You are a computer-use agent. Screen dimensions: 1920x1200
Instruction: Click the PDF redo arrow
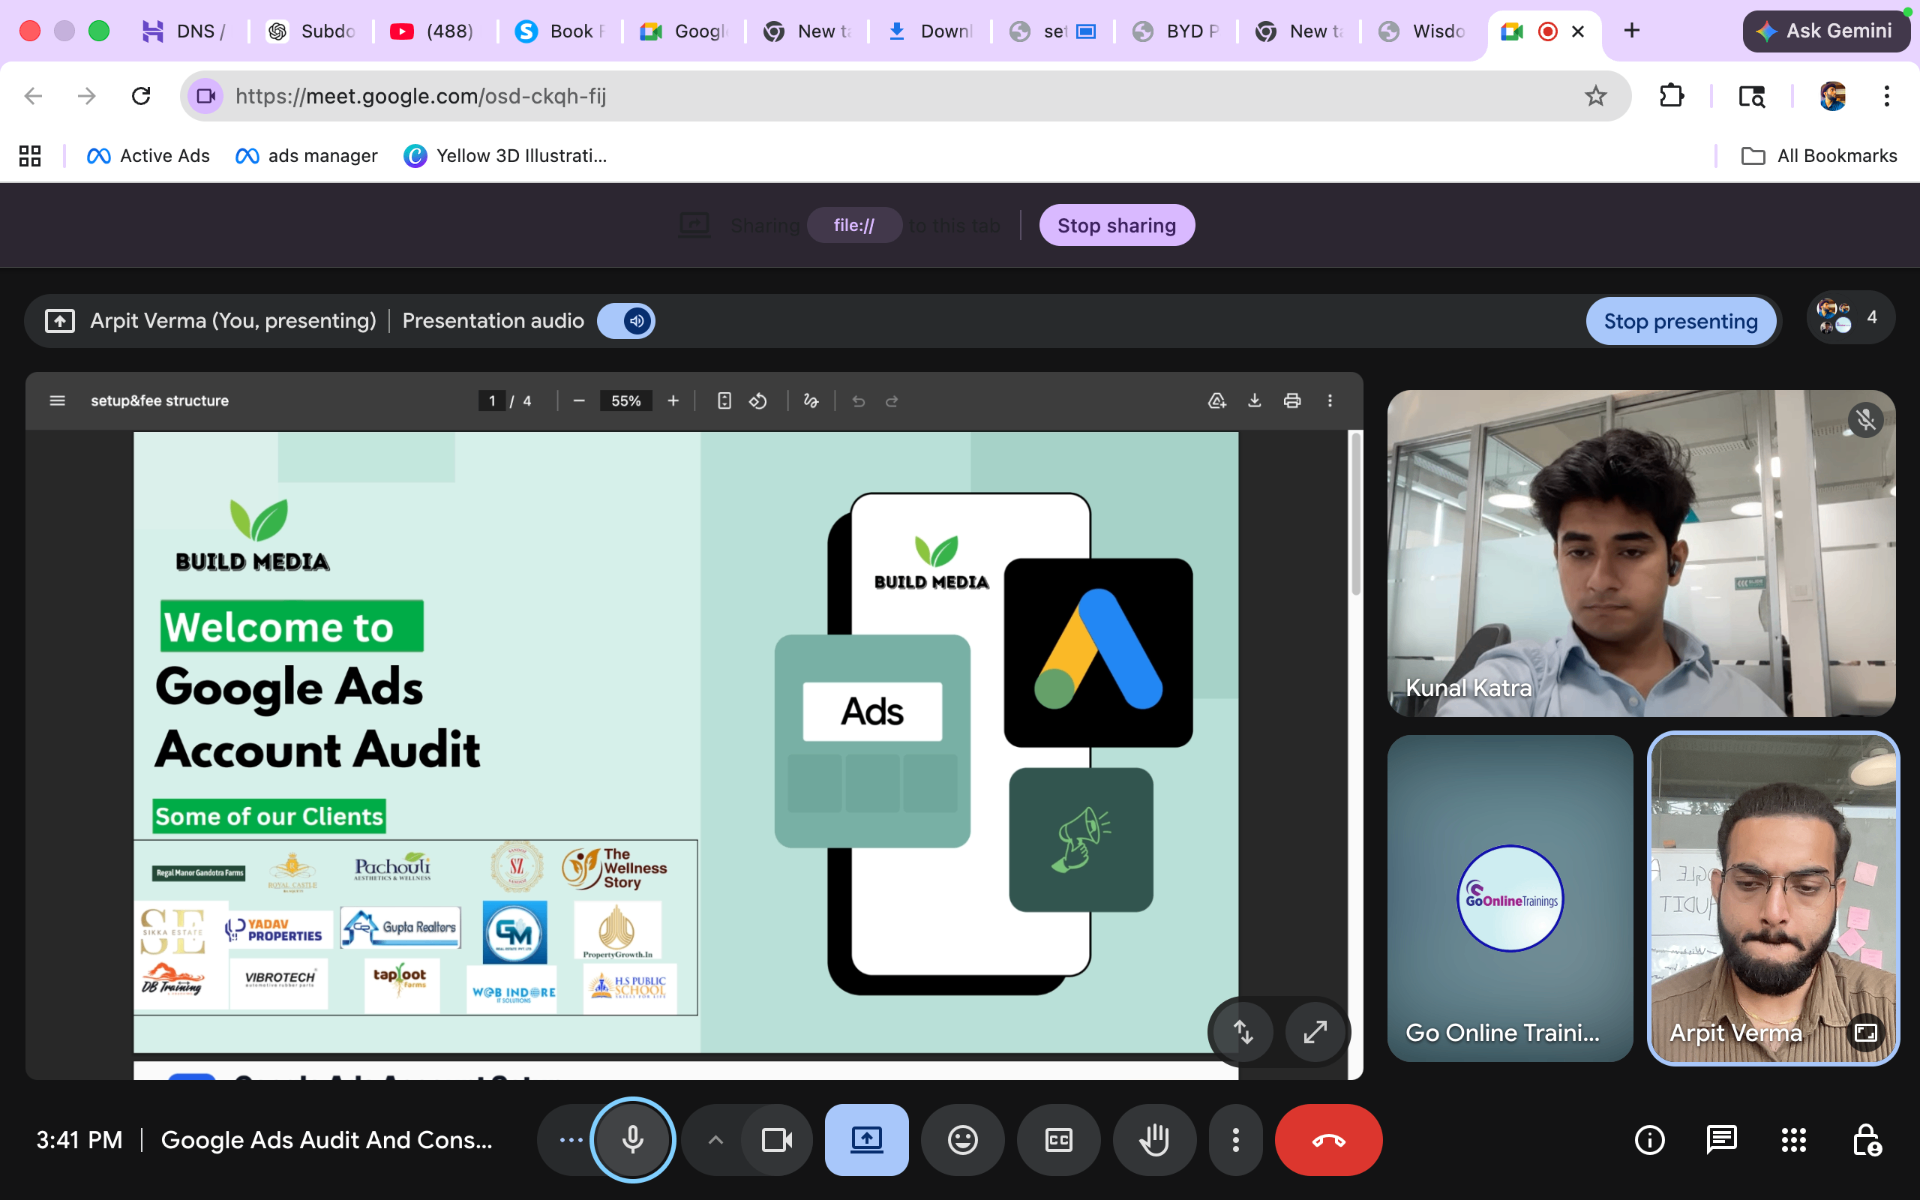[x=892, y=401]
